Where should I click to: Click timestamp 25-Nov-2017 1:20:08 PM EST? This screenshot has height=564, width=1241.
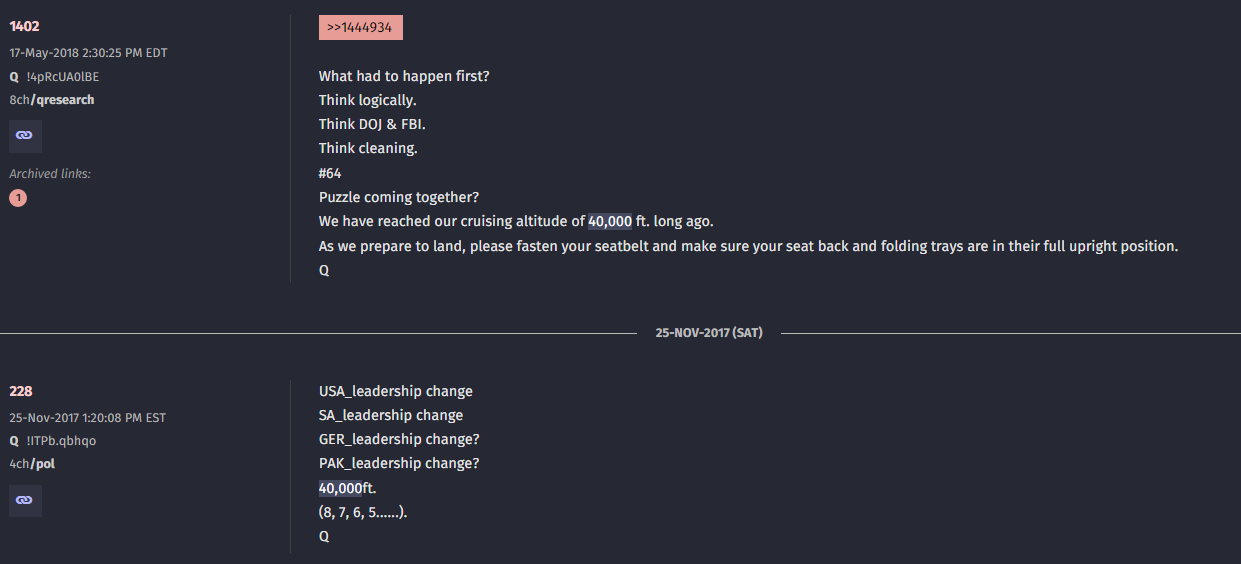pyautogui.click(x=88, y=417)
